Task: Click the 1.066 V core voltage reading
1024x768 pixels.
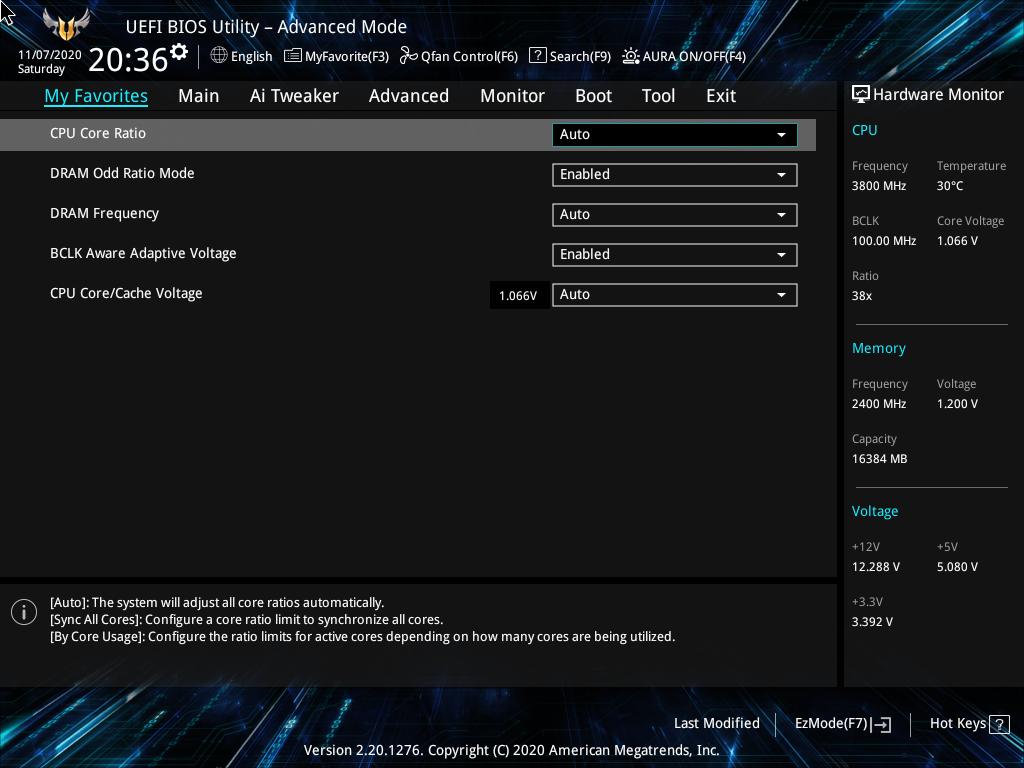Action: click(957, 241)
